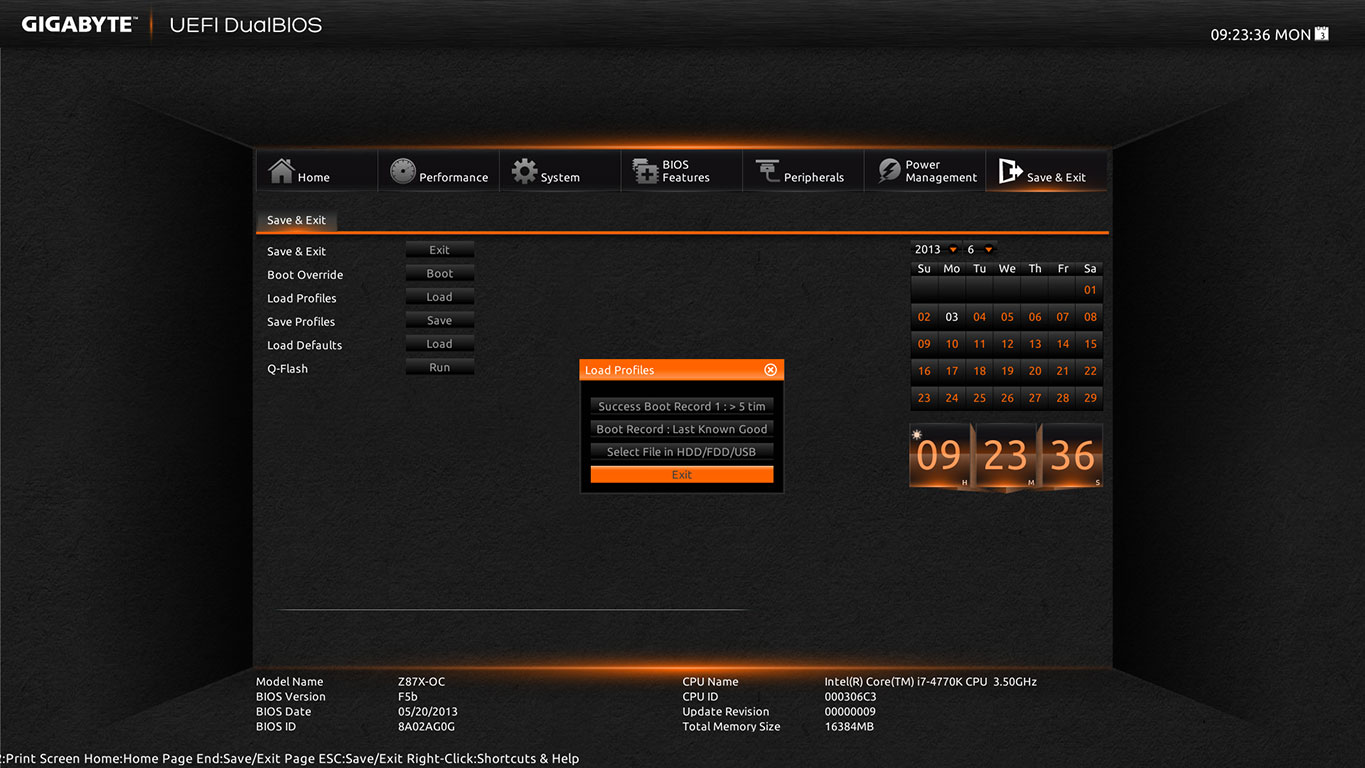Open the month 6 dropdown arrow
Image resolution: width=1365 pixels, height=768 pixels.
click(989, 250)
